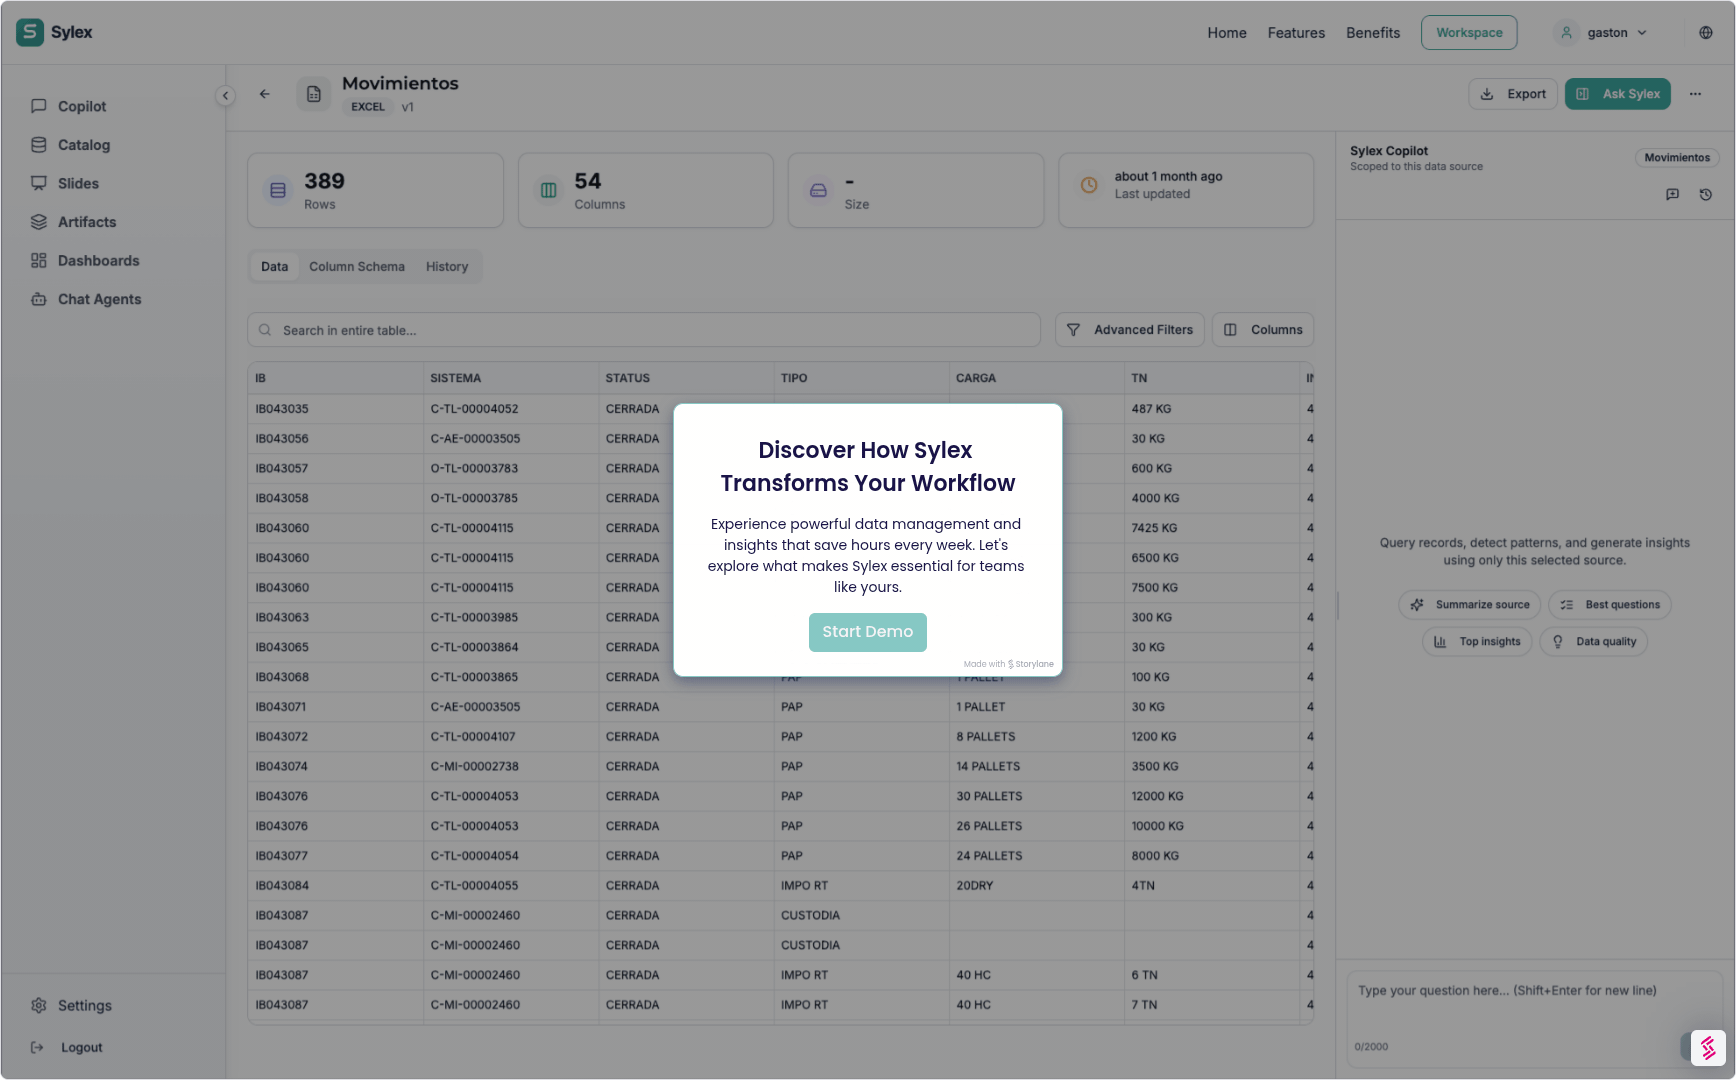Click the Movimientos scope tag

coord(1677,158)
